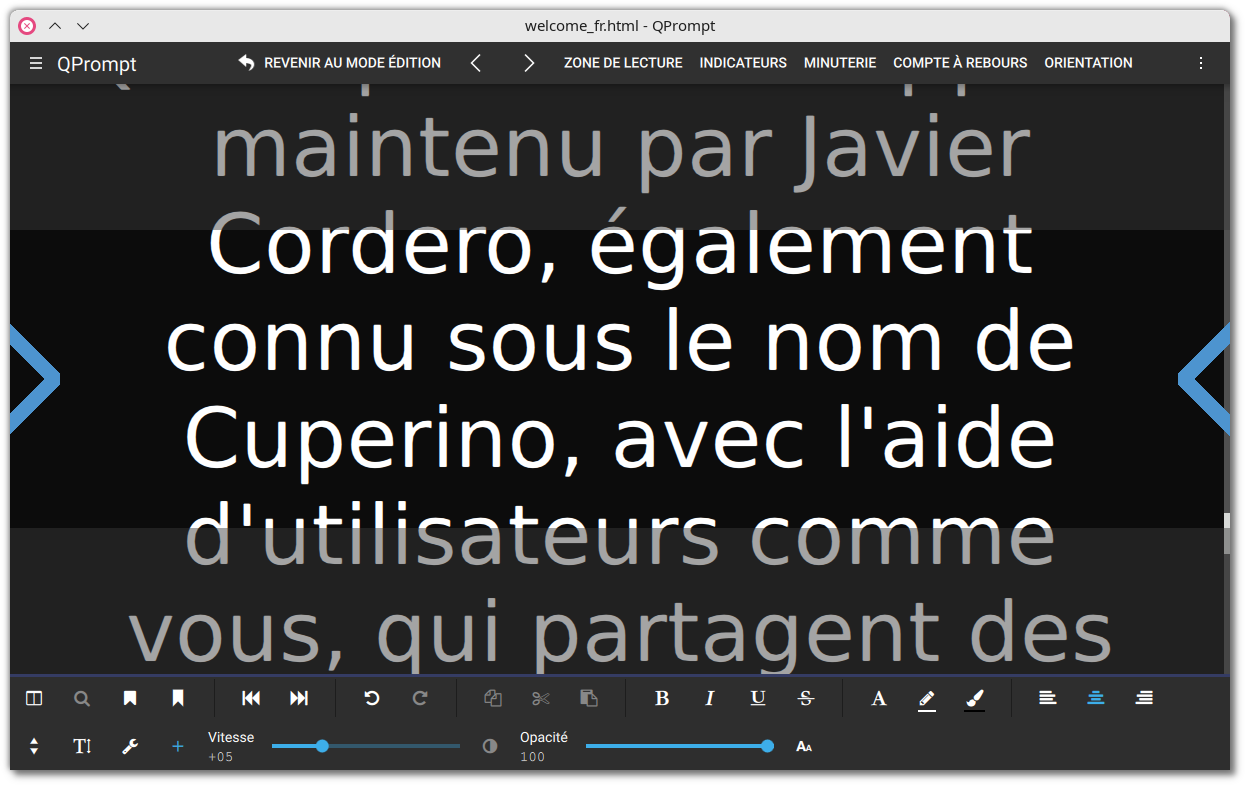This screenshot has width=1246, height=786.
Task: Align text left
Action: point(1047,698)
